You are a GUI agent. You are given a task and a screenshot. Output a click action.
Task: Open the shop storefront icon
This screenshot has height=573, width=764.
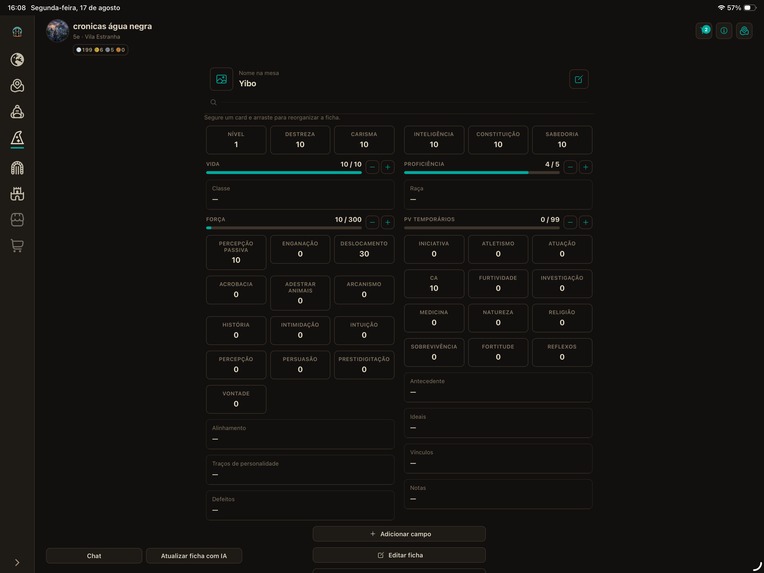(17, 220)
